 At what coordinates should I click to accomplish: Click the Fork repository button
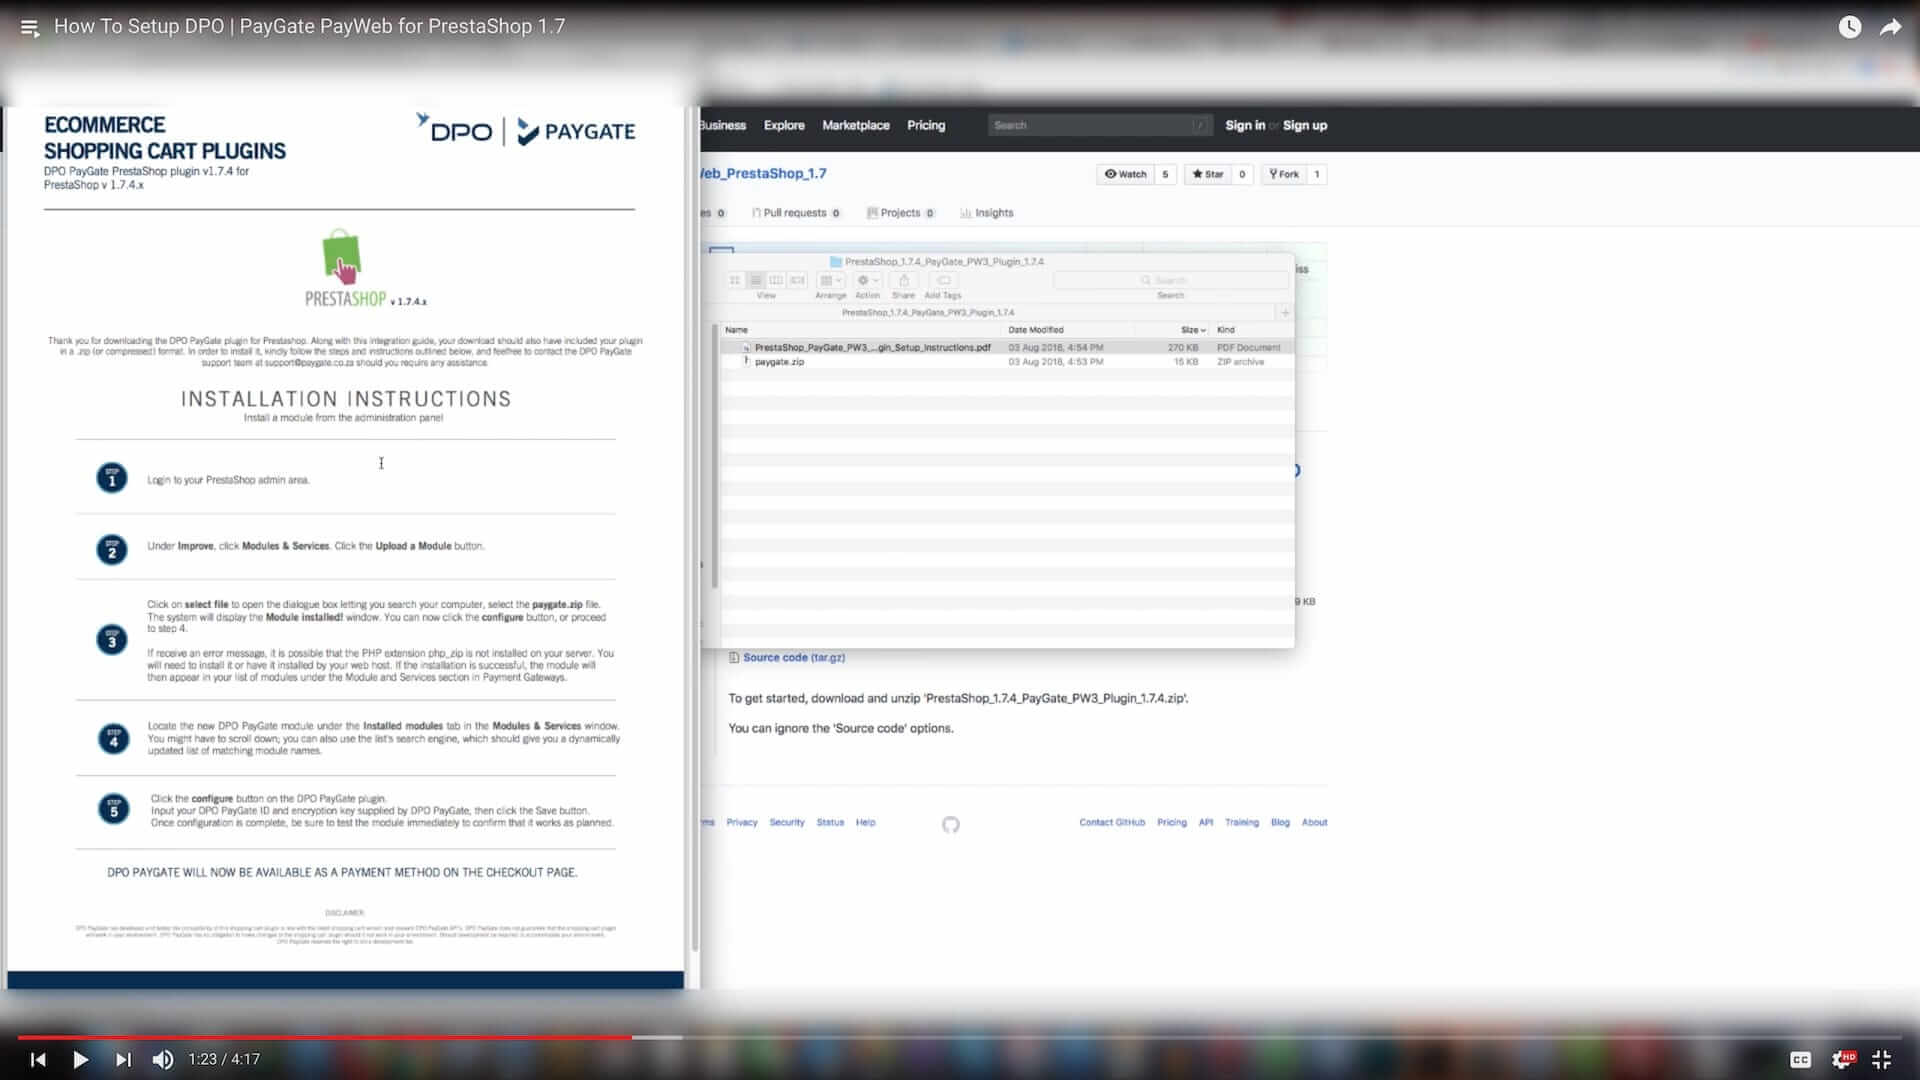pyautogui.click(x=1284, y=174)
